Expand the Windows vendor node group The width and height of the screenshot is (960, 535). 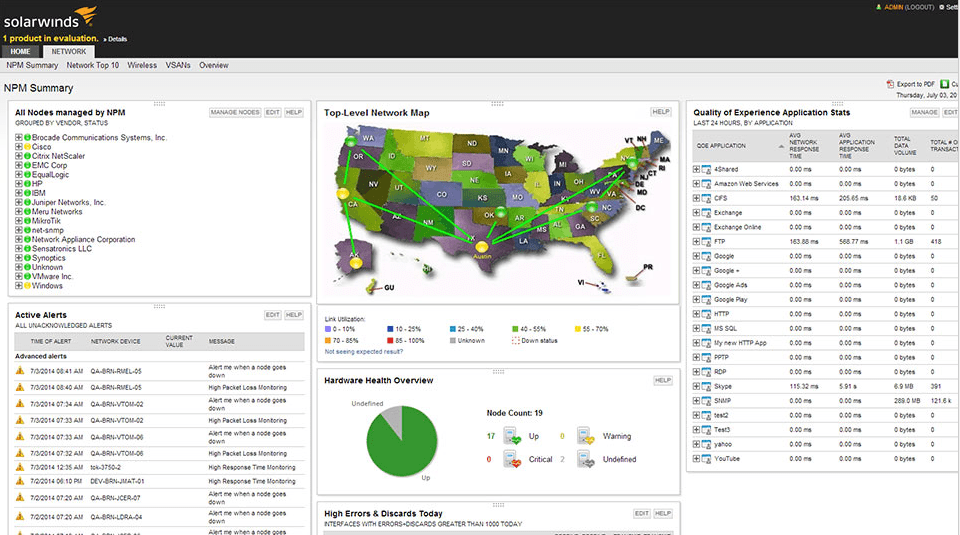19,286
